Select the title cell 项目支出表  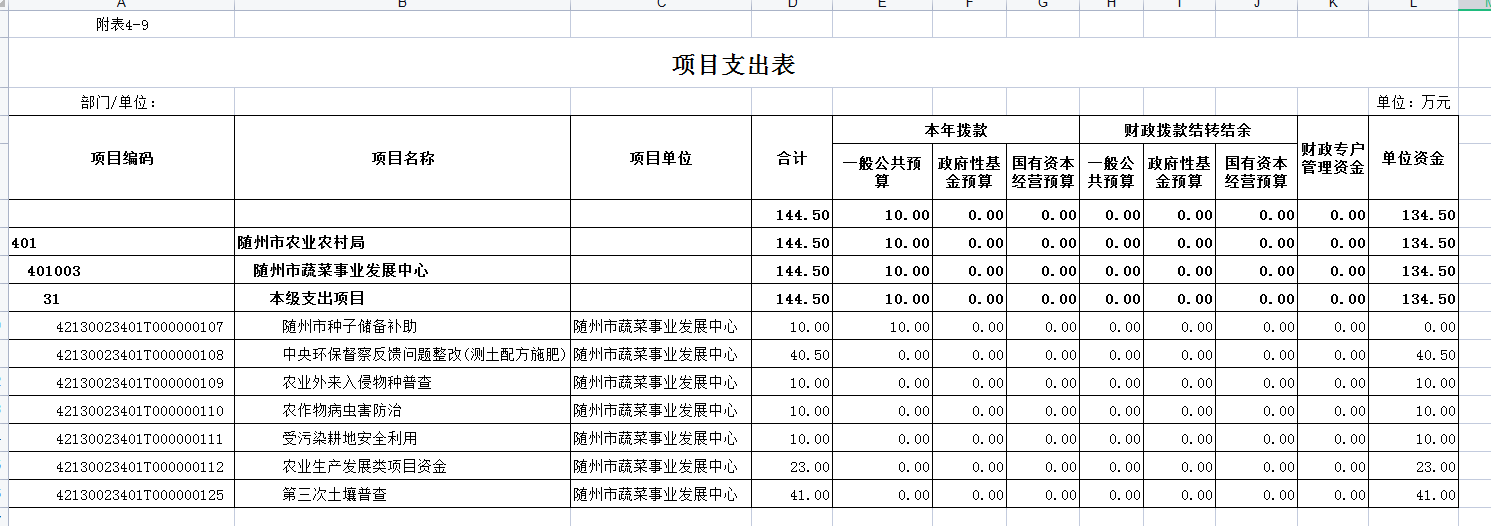[x=734, y=65]
